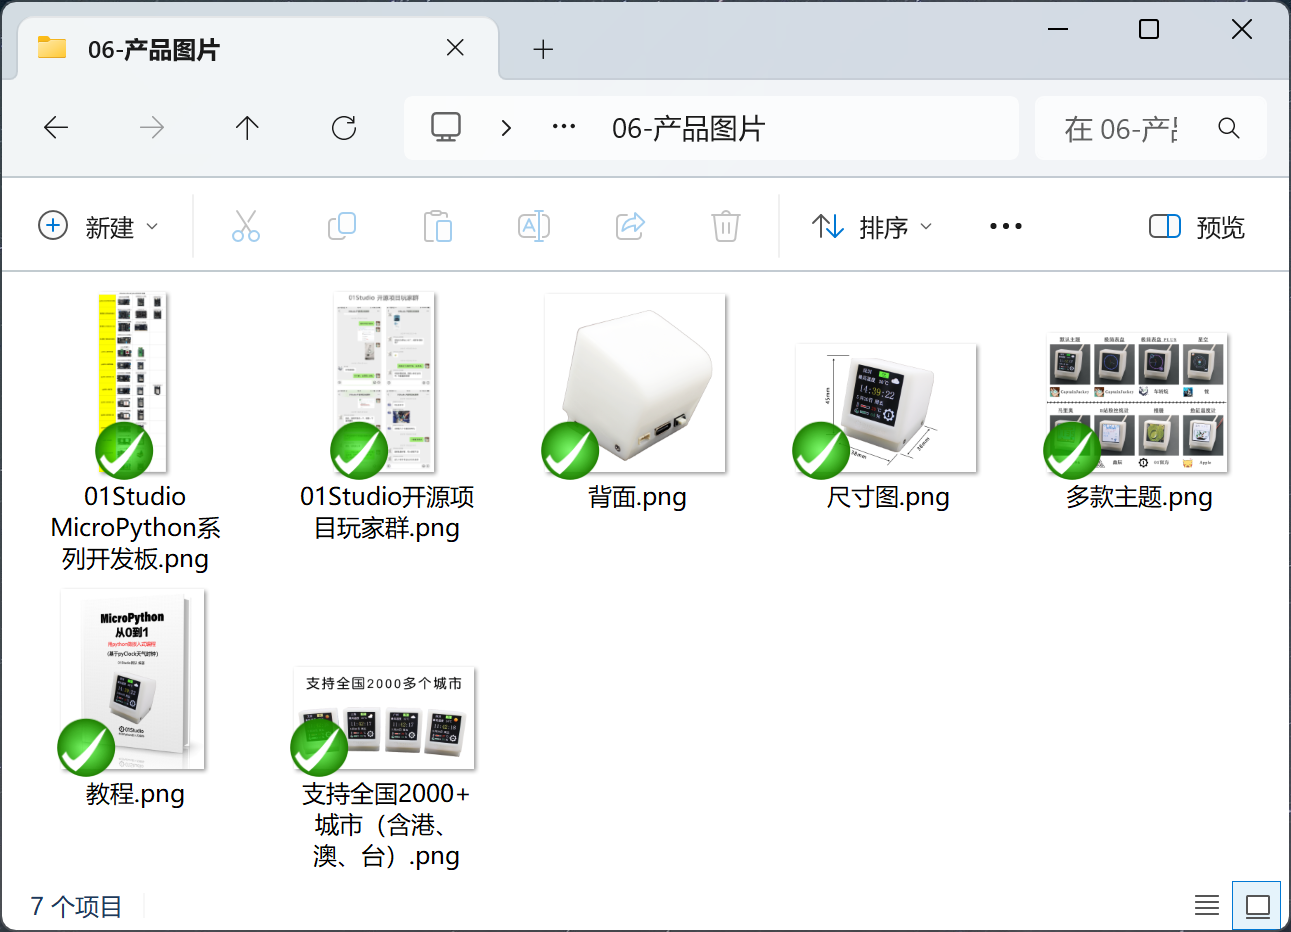Select 01Studio MicroPython系列开发板.png thumbnail

(132, 383)
